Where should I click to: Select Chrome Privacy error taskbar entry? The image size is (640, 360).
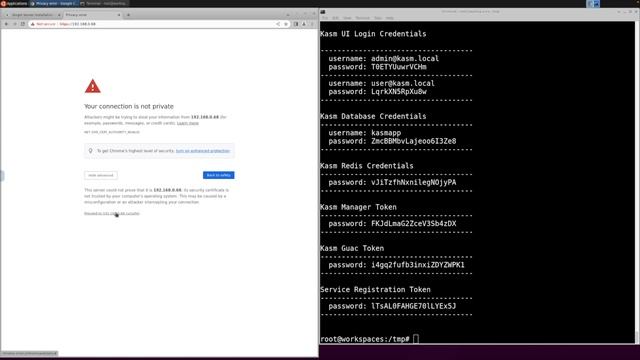coord(54,3)
